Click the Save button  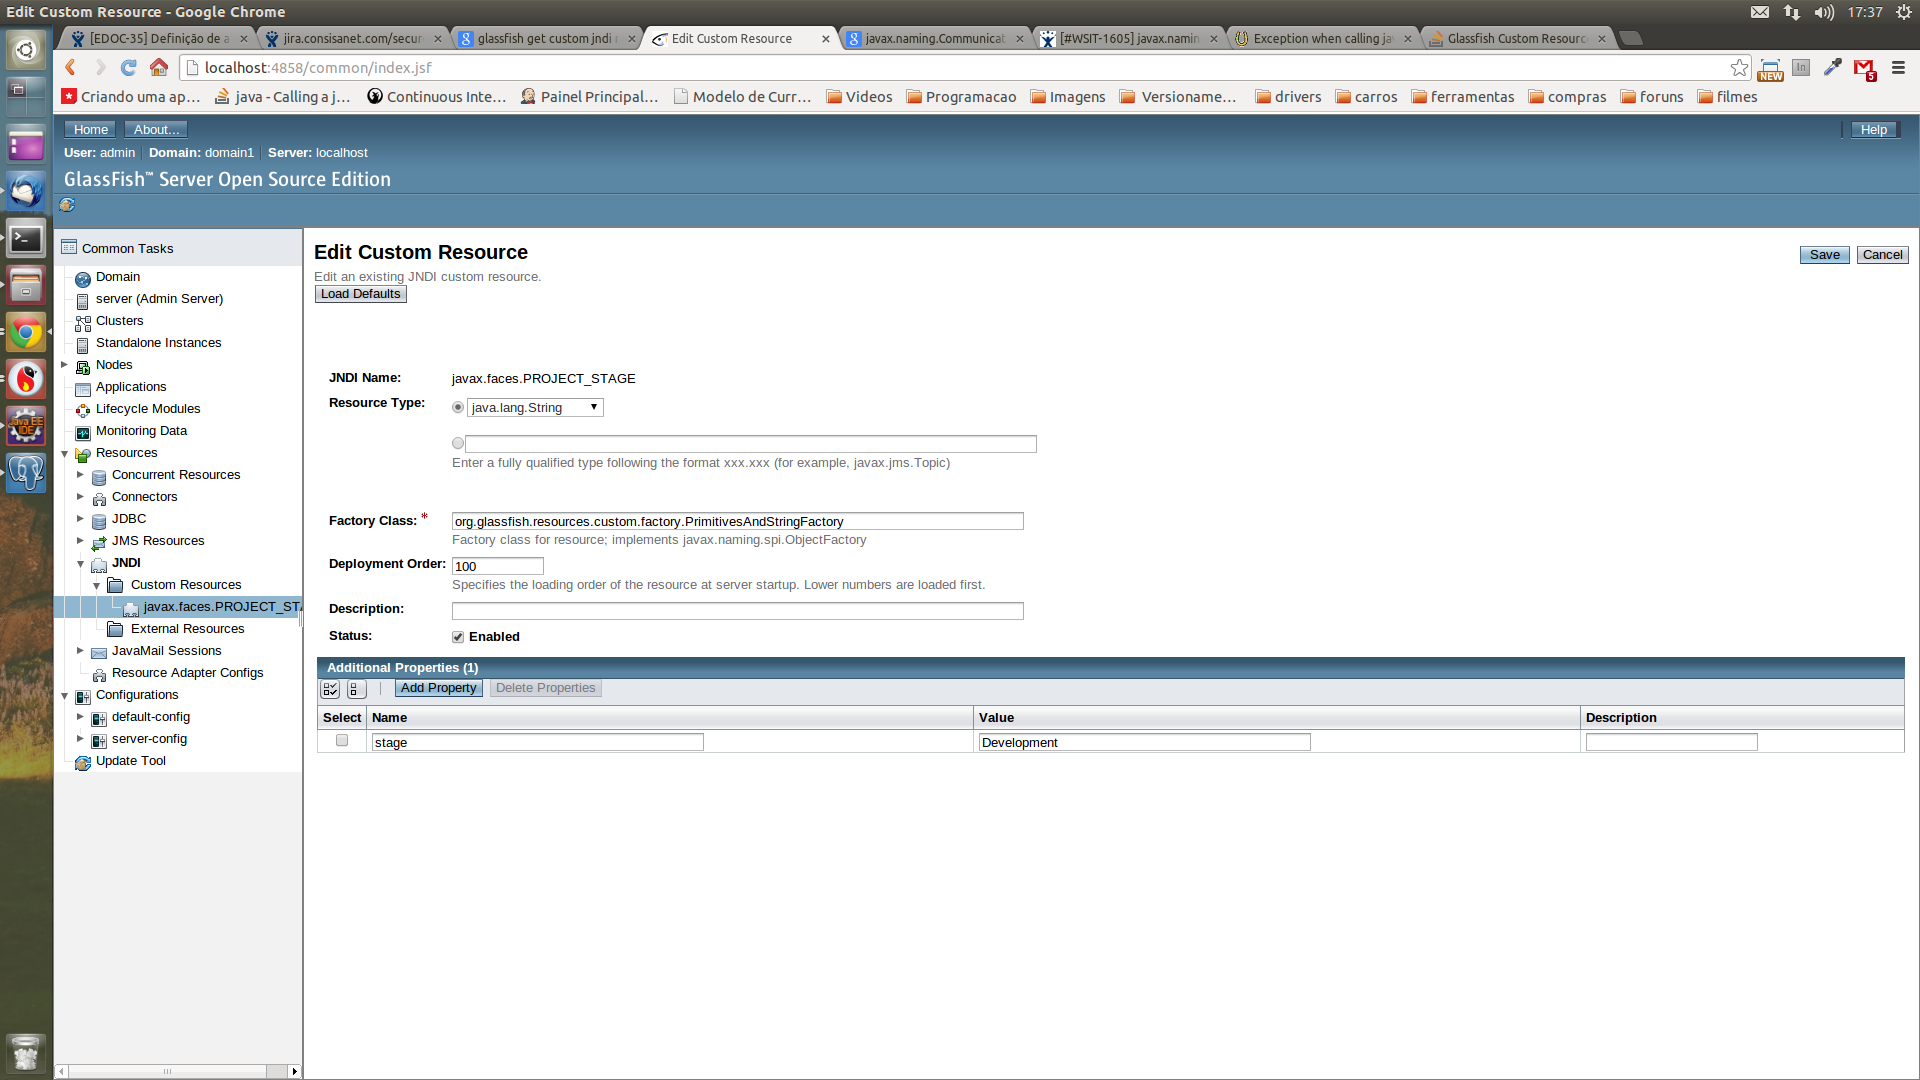pos(1825,253)
